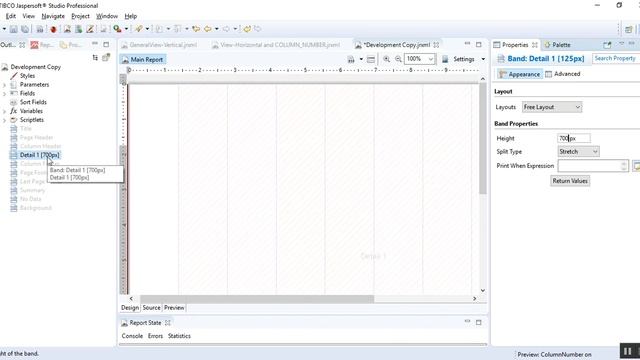Open the Layouts dropdown showing Free Layout

(552, 107)
